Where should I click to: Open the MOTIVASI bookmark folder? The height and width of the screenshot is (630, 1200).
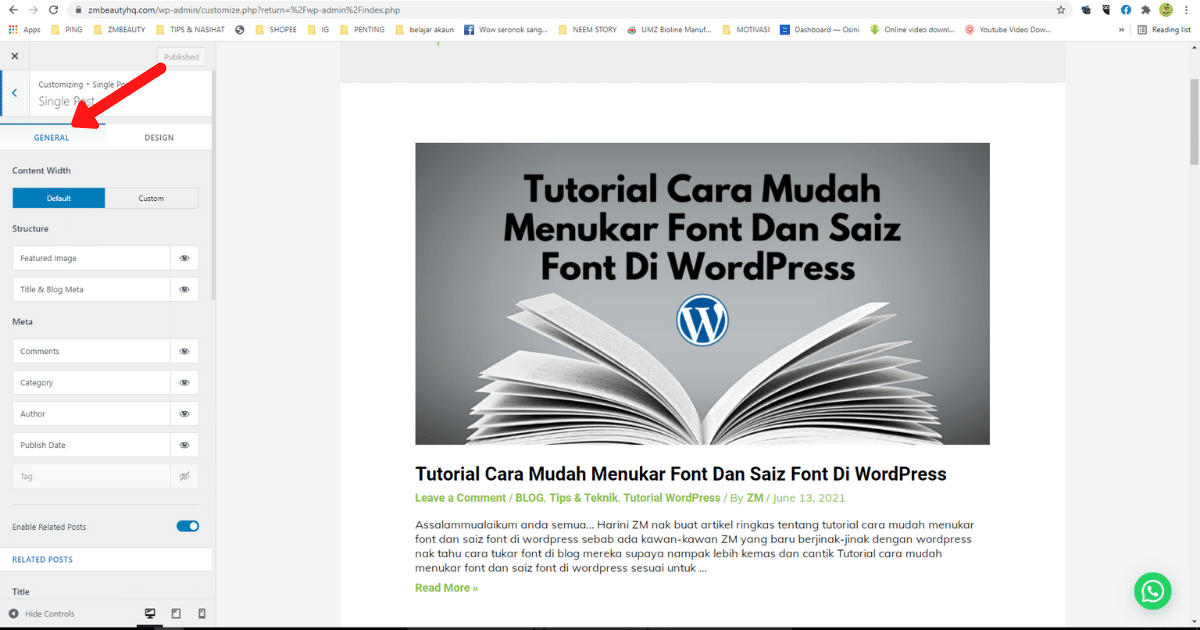[x=746, y=29]
